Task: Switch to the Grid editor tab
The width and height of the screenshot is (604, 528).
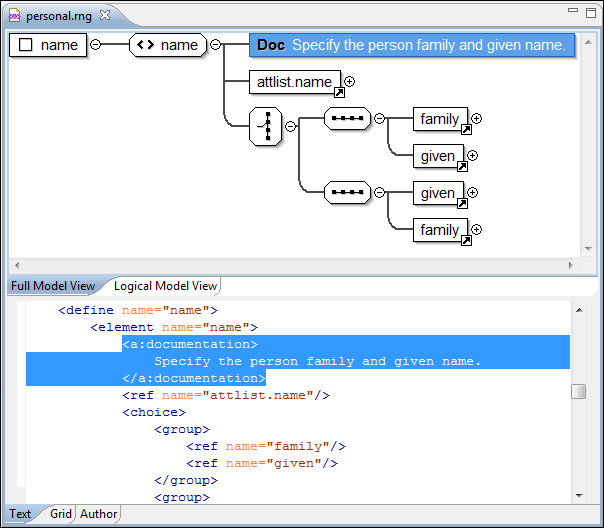Action: pos(61,514)
